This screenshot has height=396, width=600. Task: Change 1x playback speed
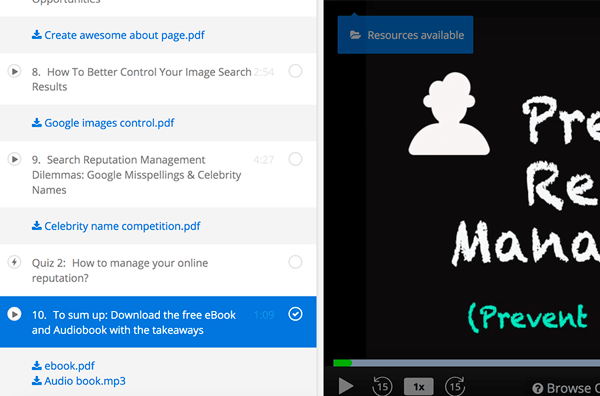(419, 387)
